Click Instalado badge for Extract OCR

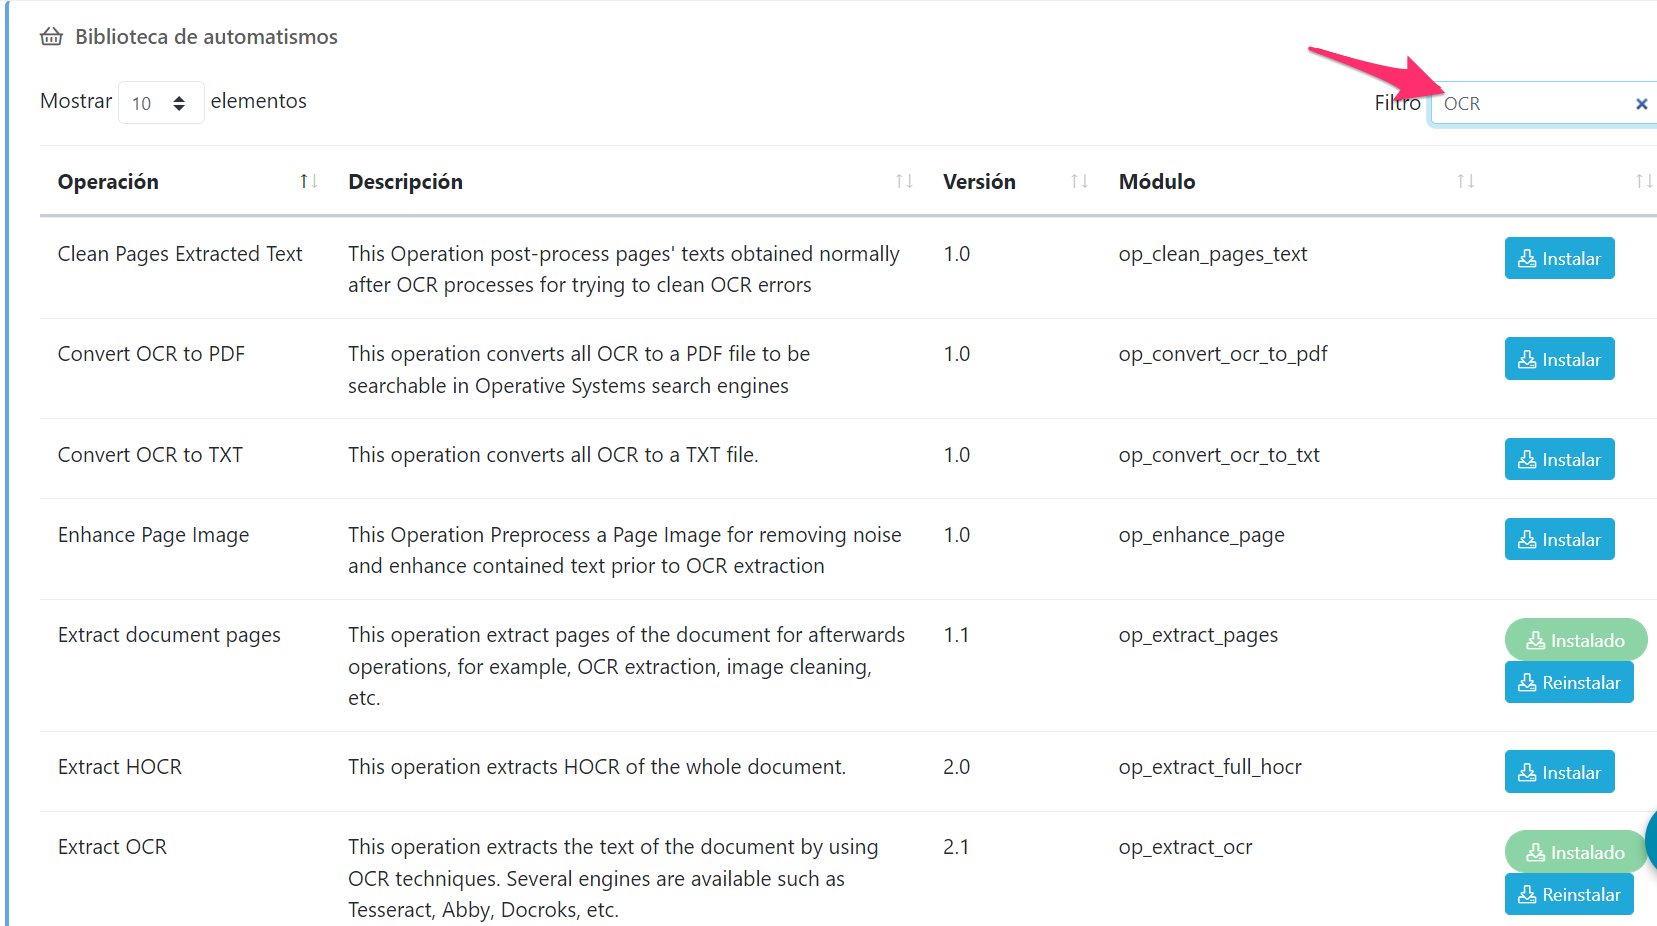(1575, 852)
